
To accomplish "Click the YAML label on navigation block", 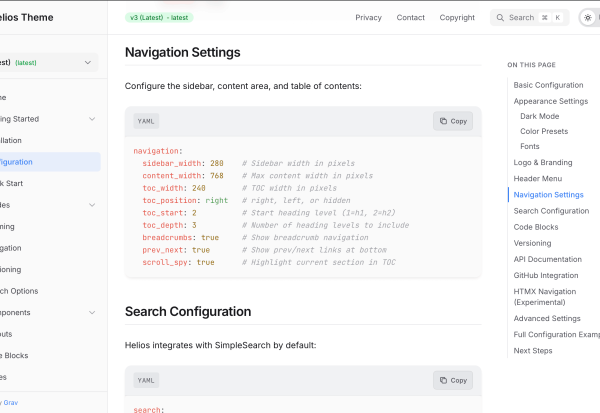I will (x=146, y=121).
